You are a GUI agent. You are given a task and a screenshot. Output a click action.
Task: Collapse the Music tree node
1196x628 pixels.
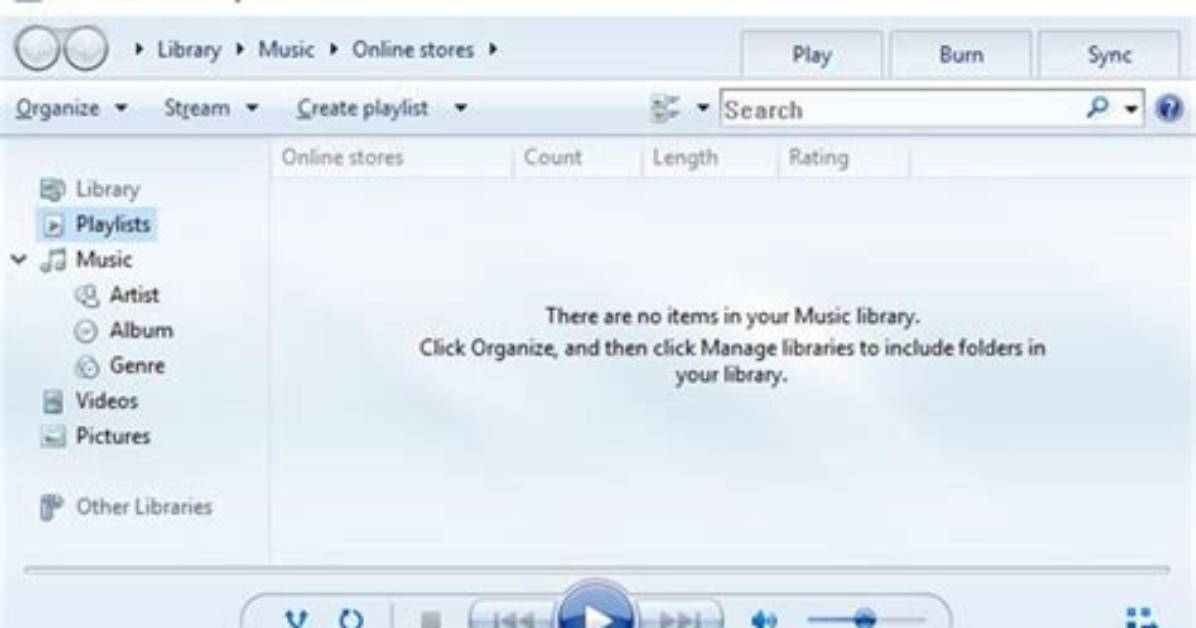click(19, 260)
